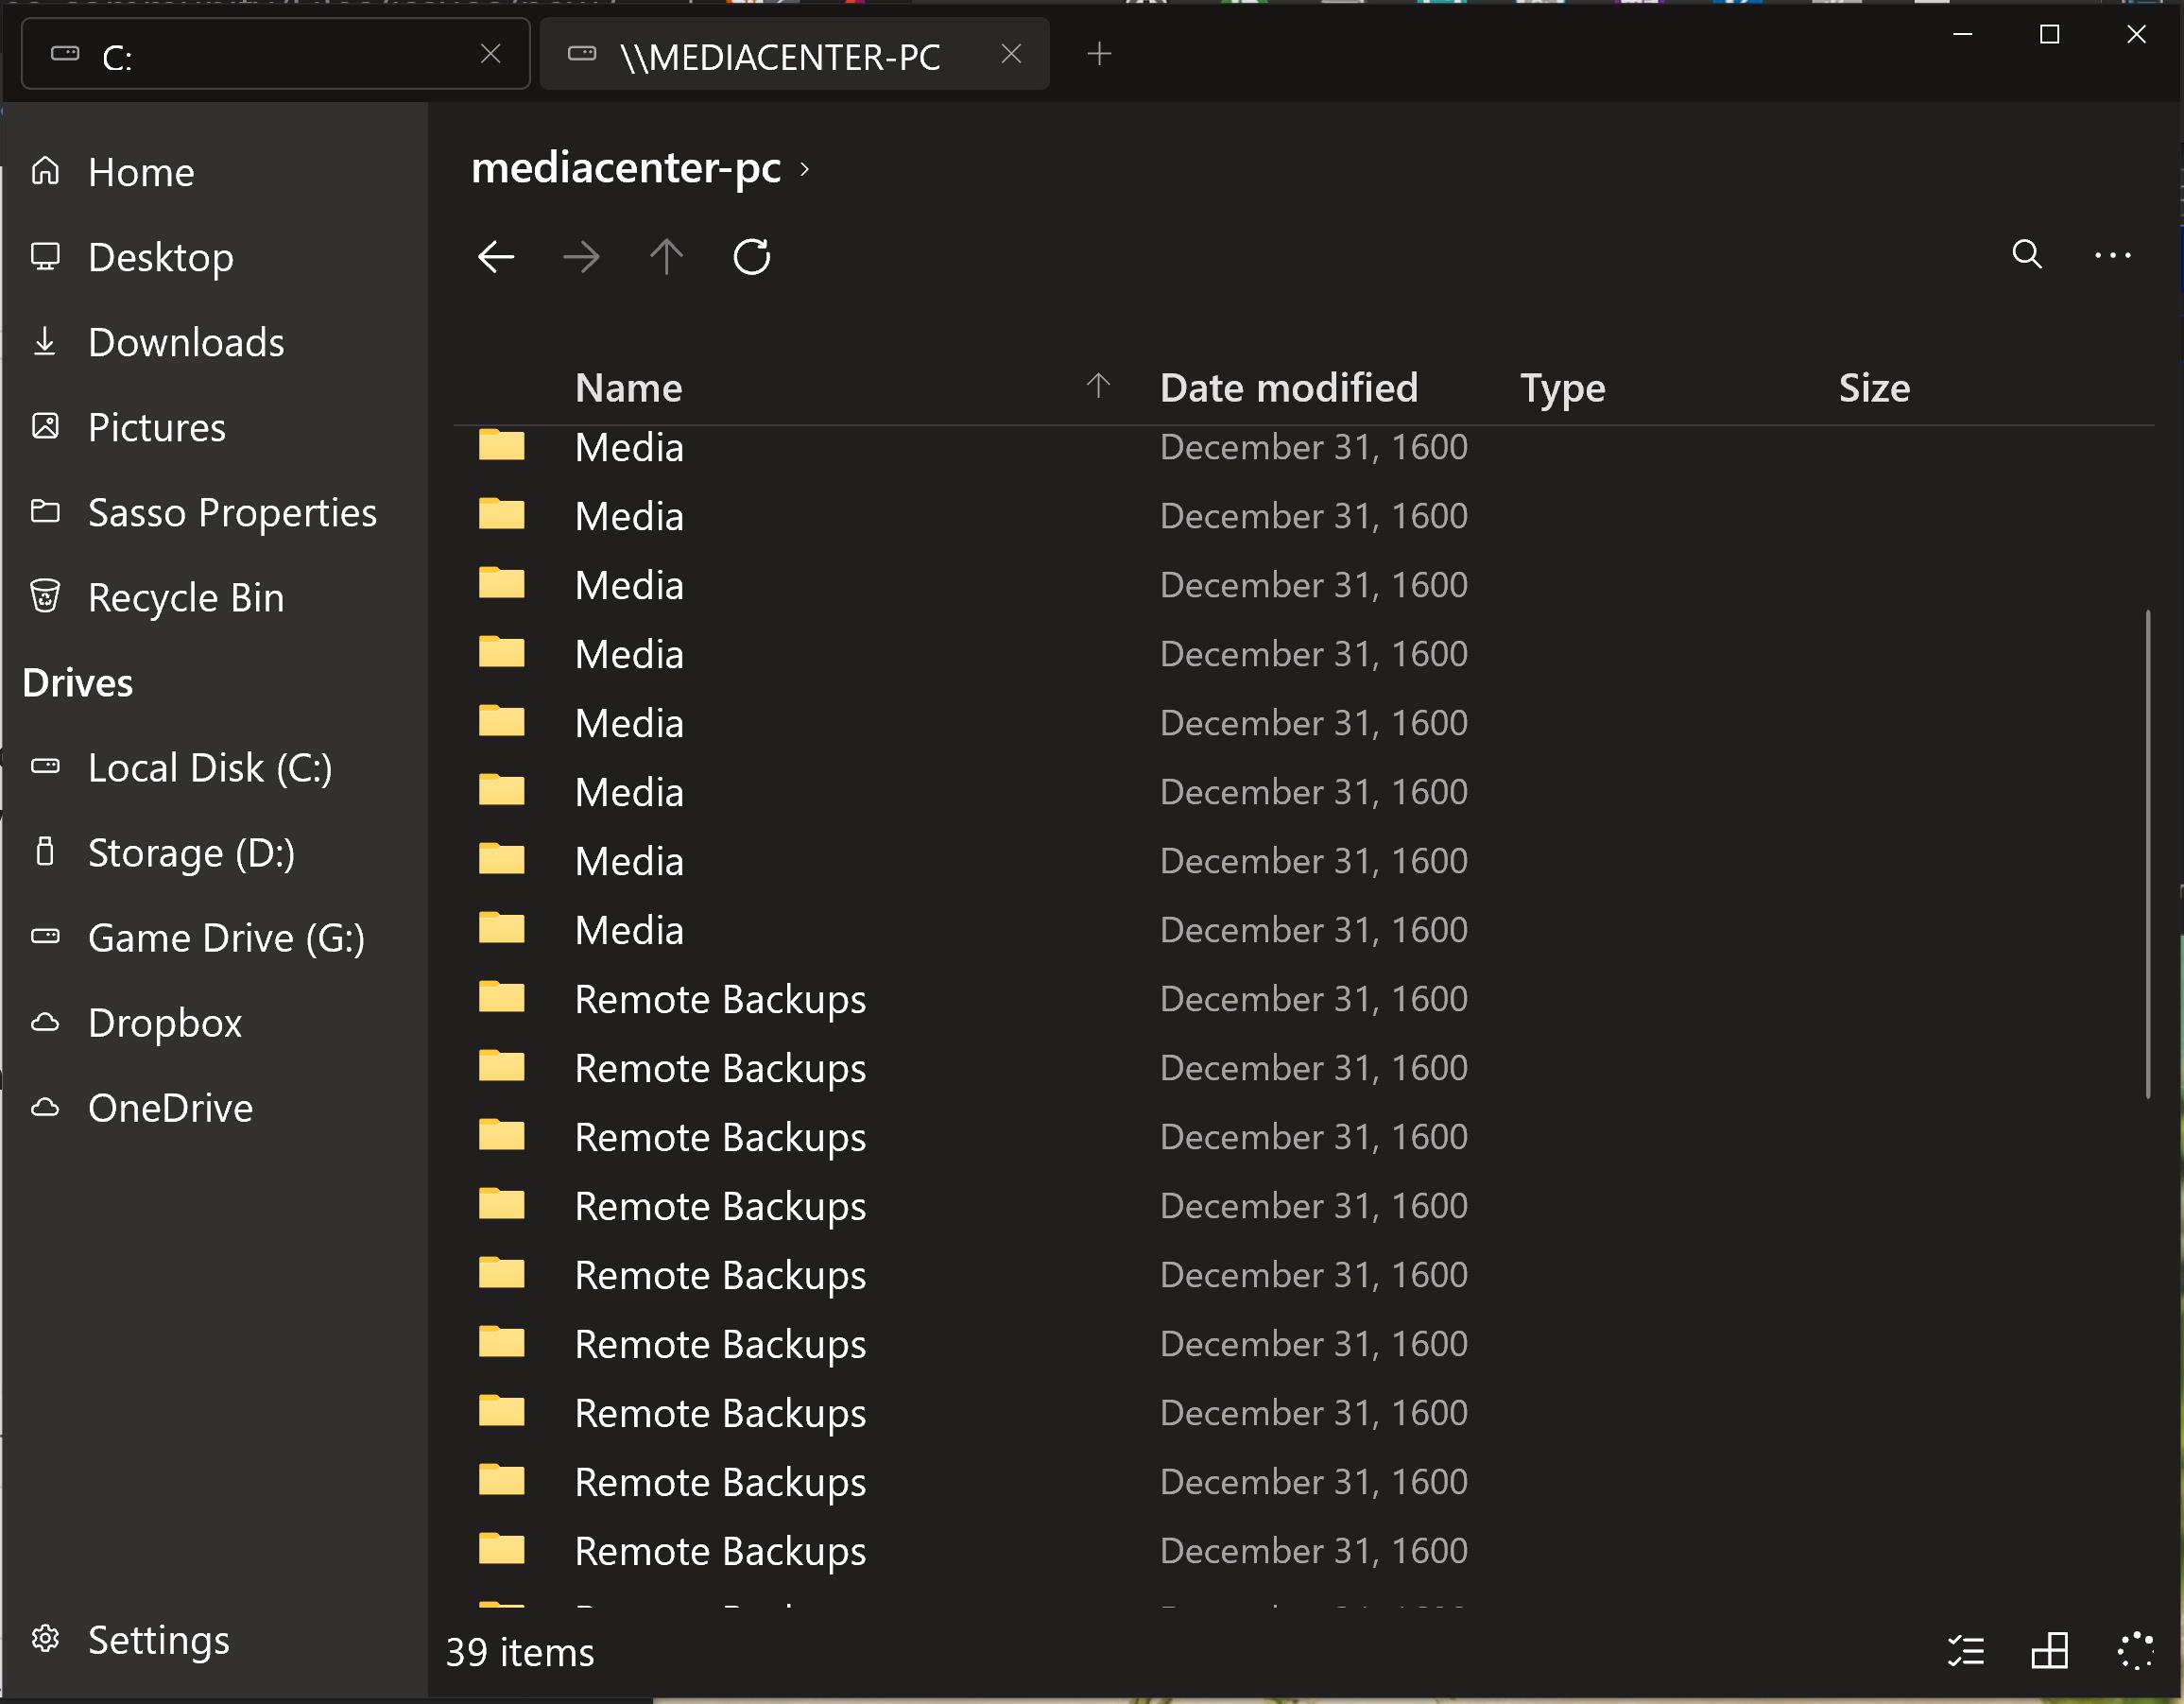Click the up directory arrow
2184x1704 pixels.
tap(666, 257)
